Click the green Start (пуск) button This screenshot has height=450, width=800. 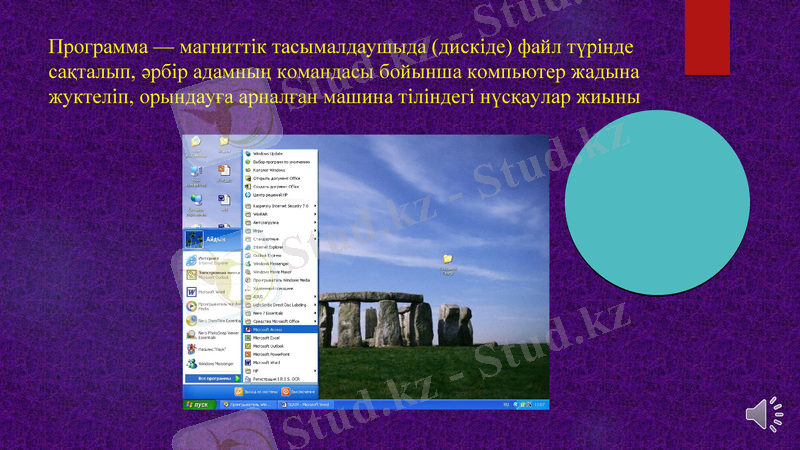(199, 405)
